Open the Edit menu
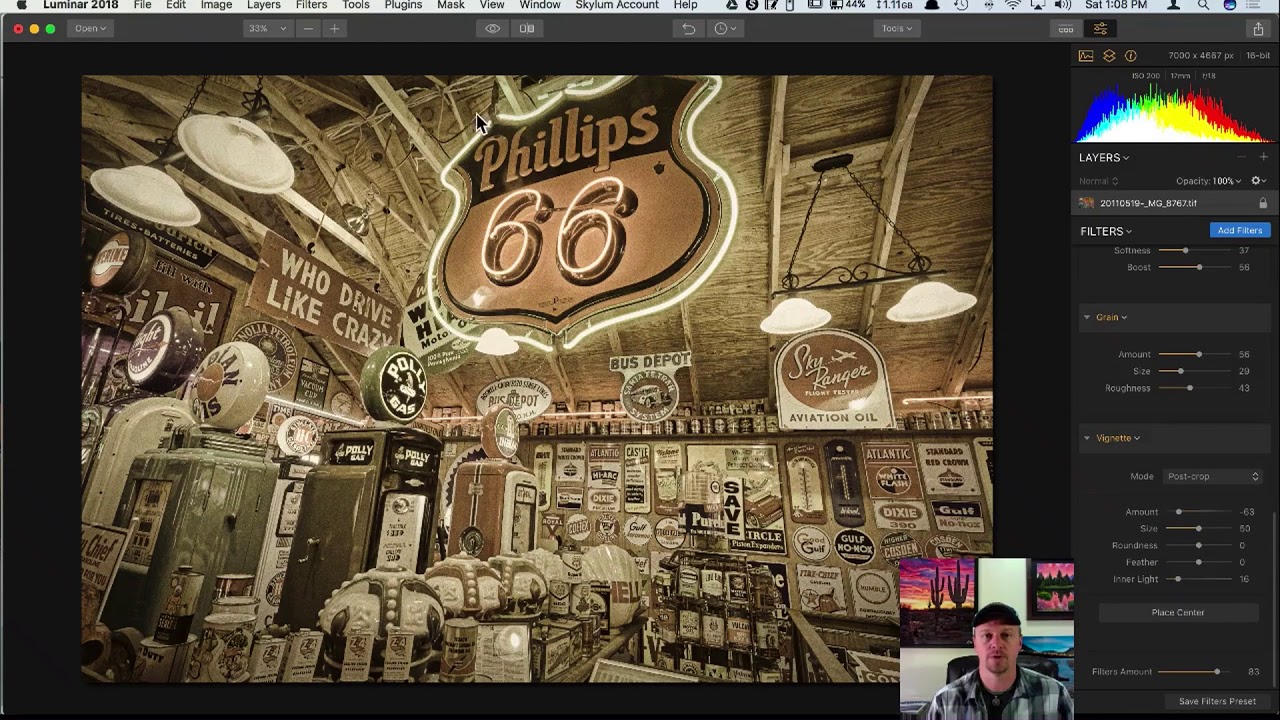Screen dimensions: 1280x720 [176, 6]
